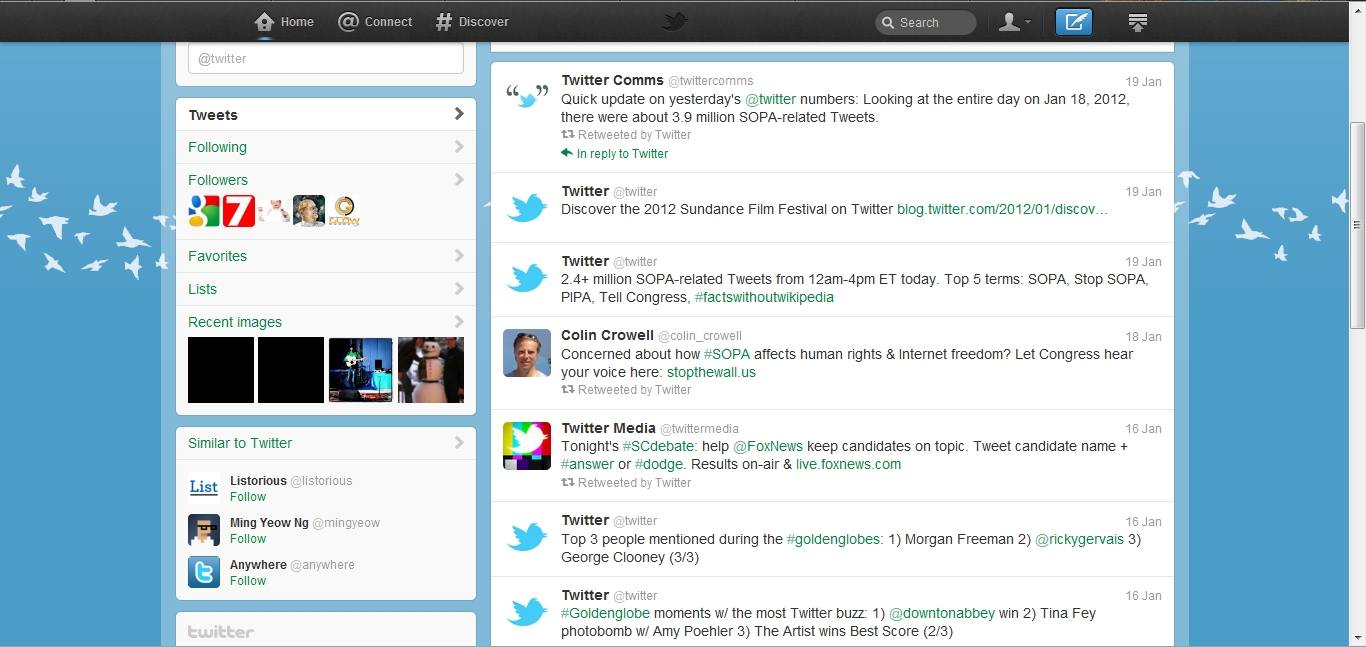
Task: Open the #dodge hashtag
Action: (659, 464)
